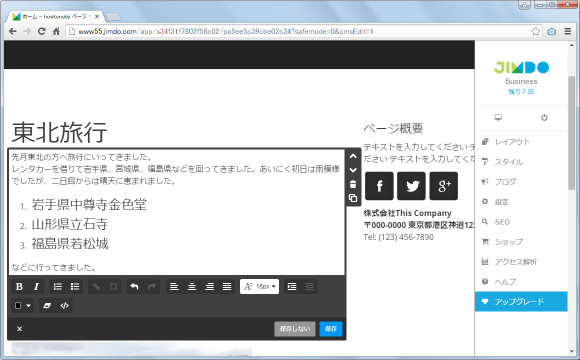Open a new browser tab

pyautogui.click(x=113, y=17)
